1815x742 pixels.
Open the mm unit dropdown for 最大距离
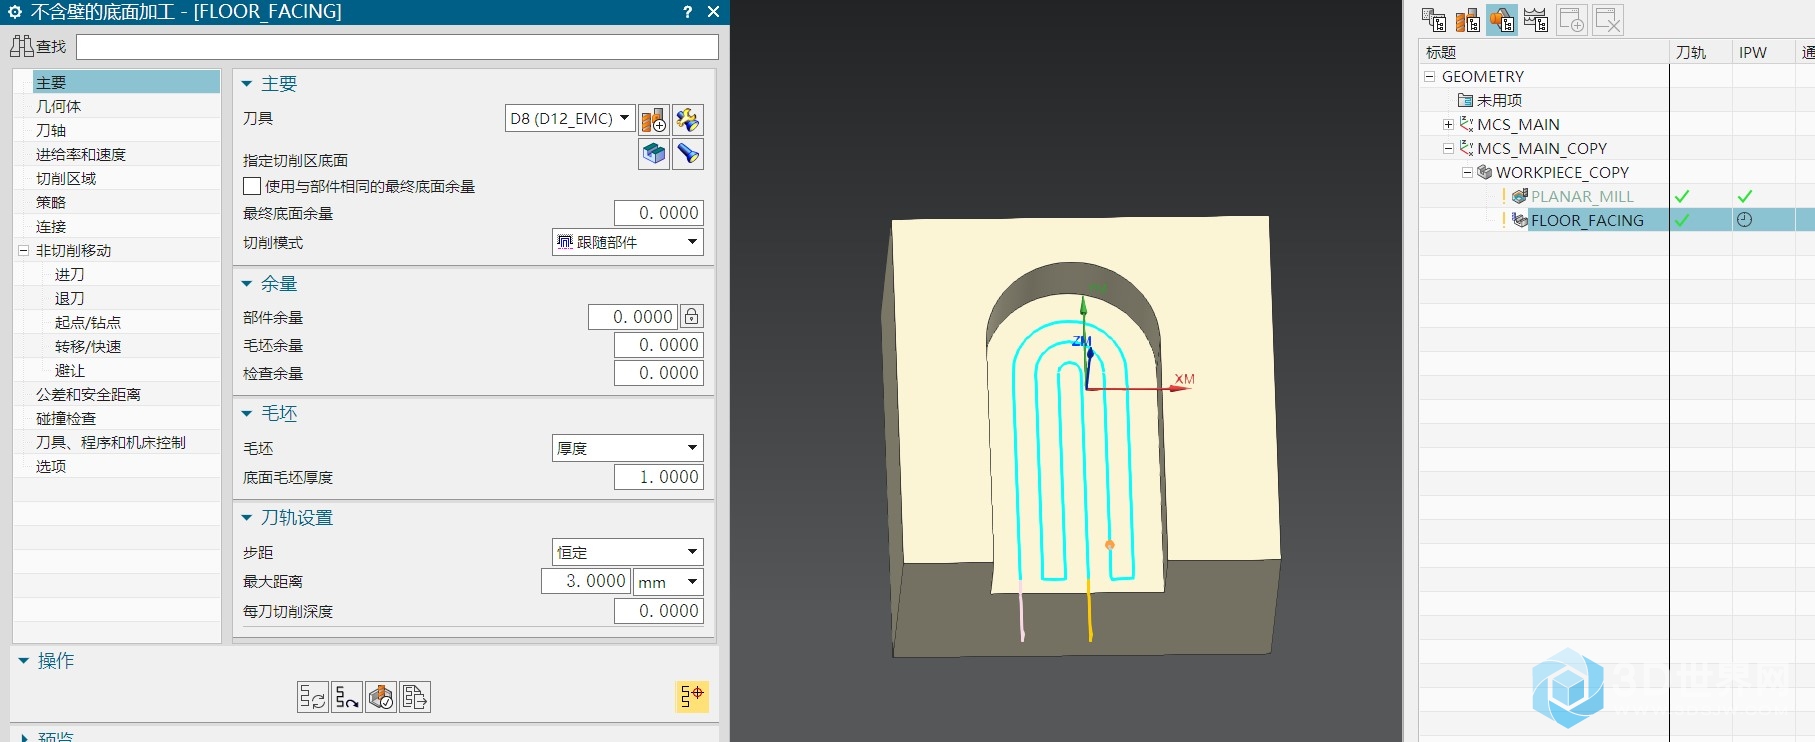(669, 581)
